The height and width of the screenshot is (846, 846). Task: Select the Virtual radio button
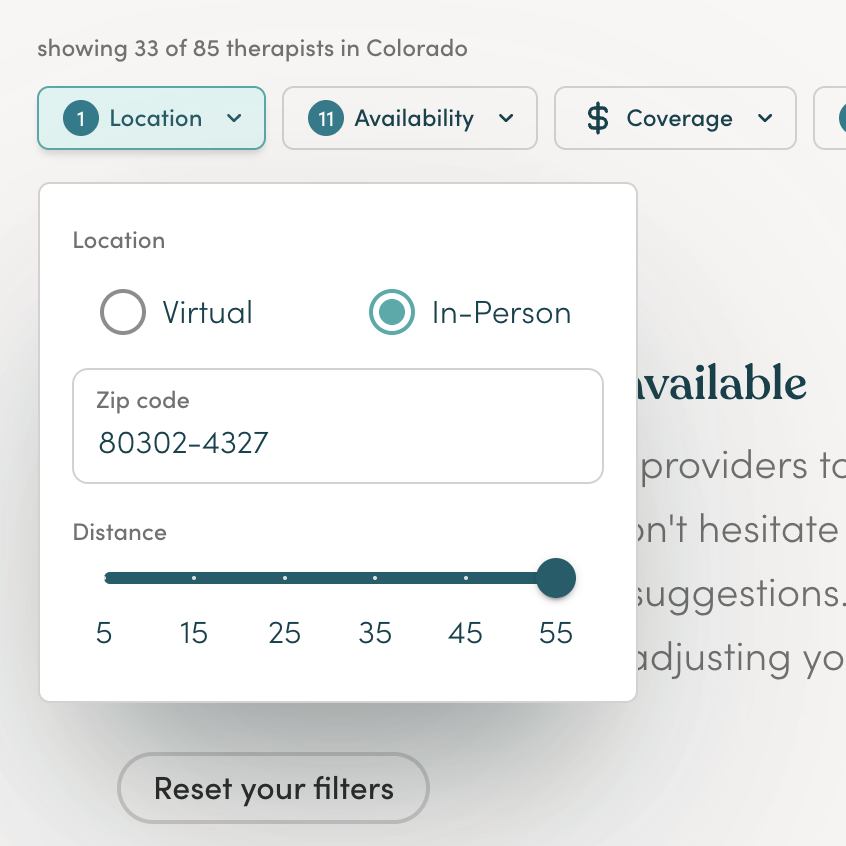click(x=123, y=312)
